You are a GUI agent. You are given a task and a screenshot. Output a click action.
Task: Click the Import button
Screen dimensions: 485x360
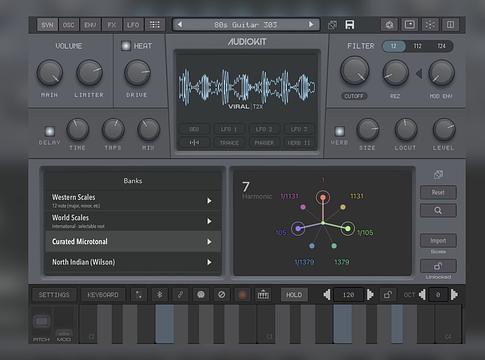click(438, 241)
